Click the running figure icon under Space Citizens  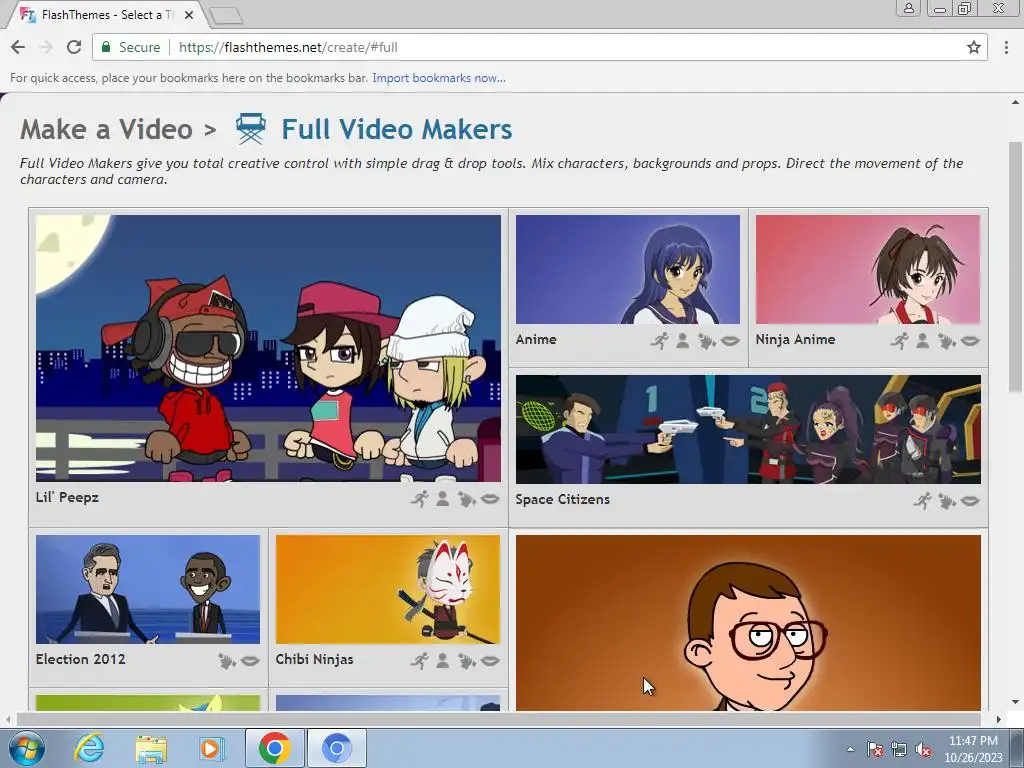click(923, 501)
